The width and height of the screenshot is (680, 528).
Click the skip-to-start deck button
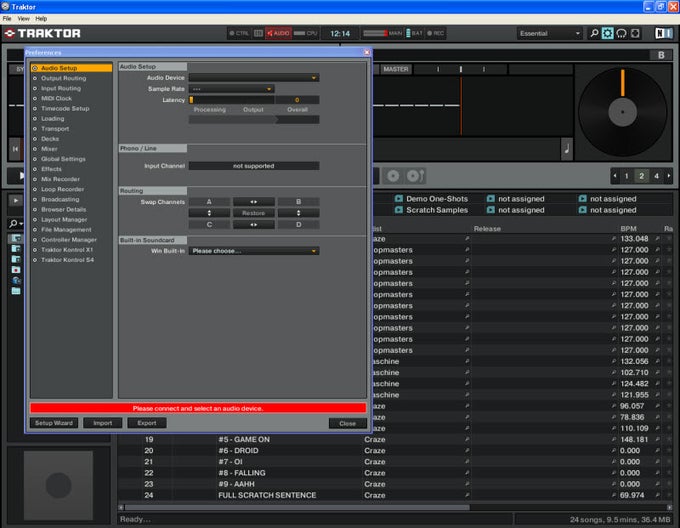tap(16, 149)
